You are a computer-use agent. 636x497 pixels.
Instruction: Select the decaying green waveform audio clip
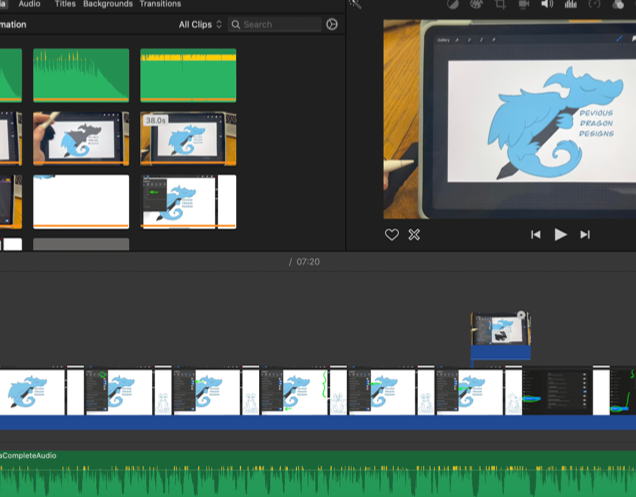click(x=81, y=75)
